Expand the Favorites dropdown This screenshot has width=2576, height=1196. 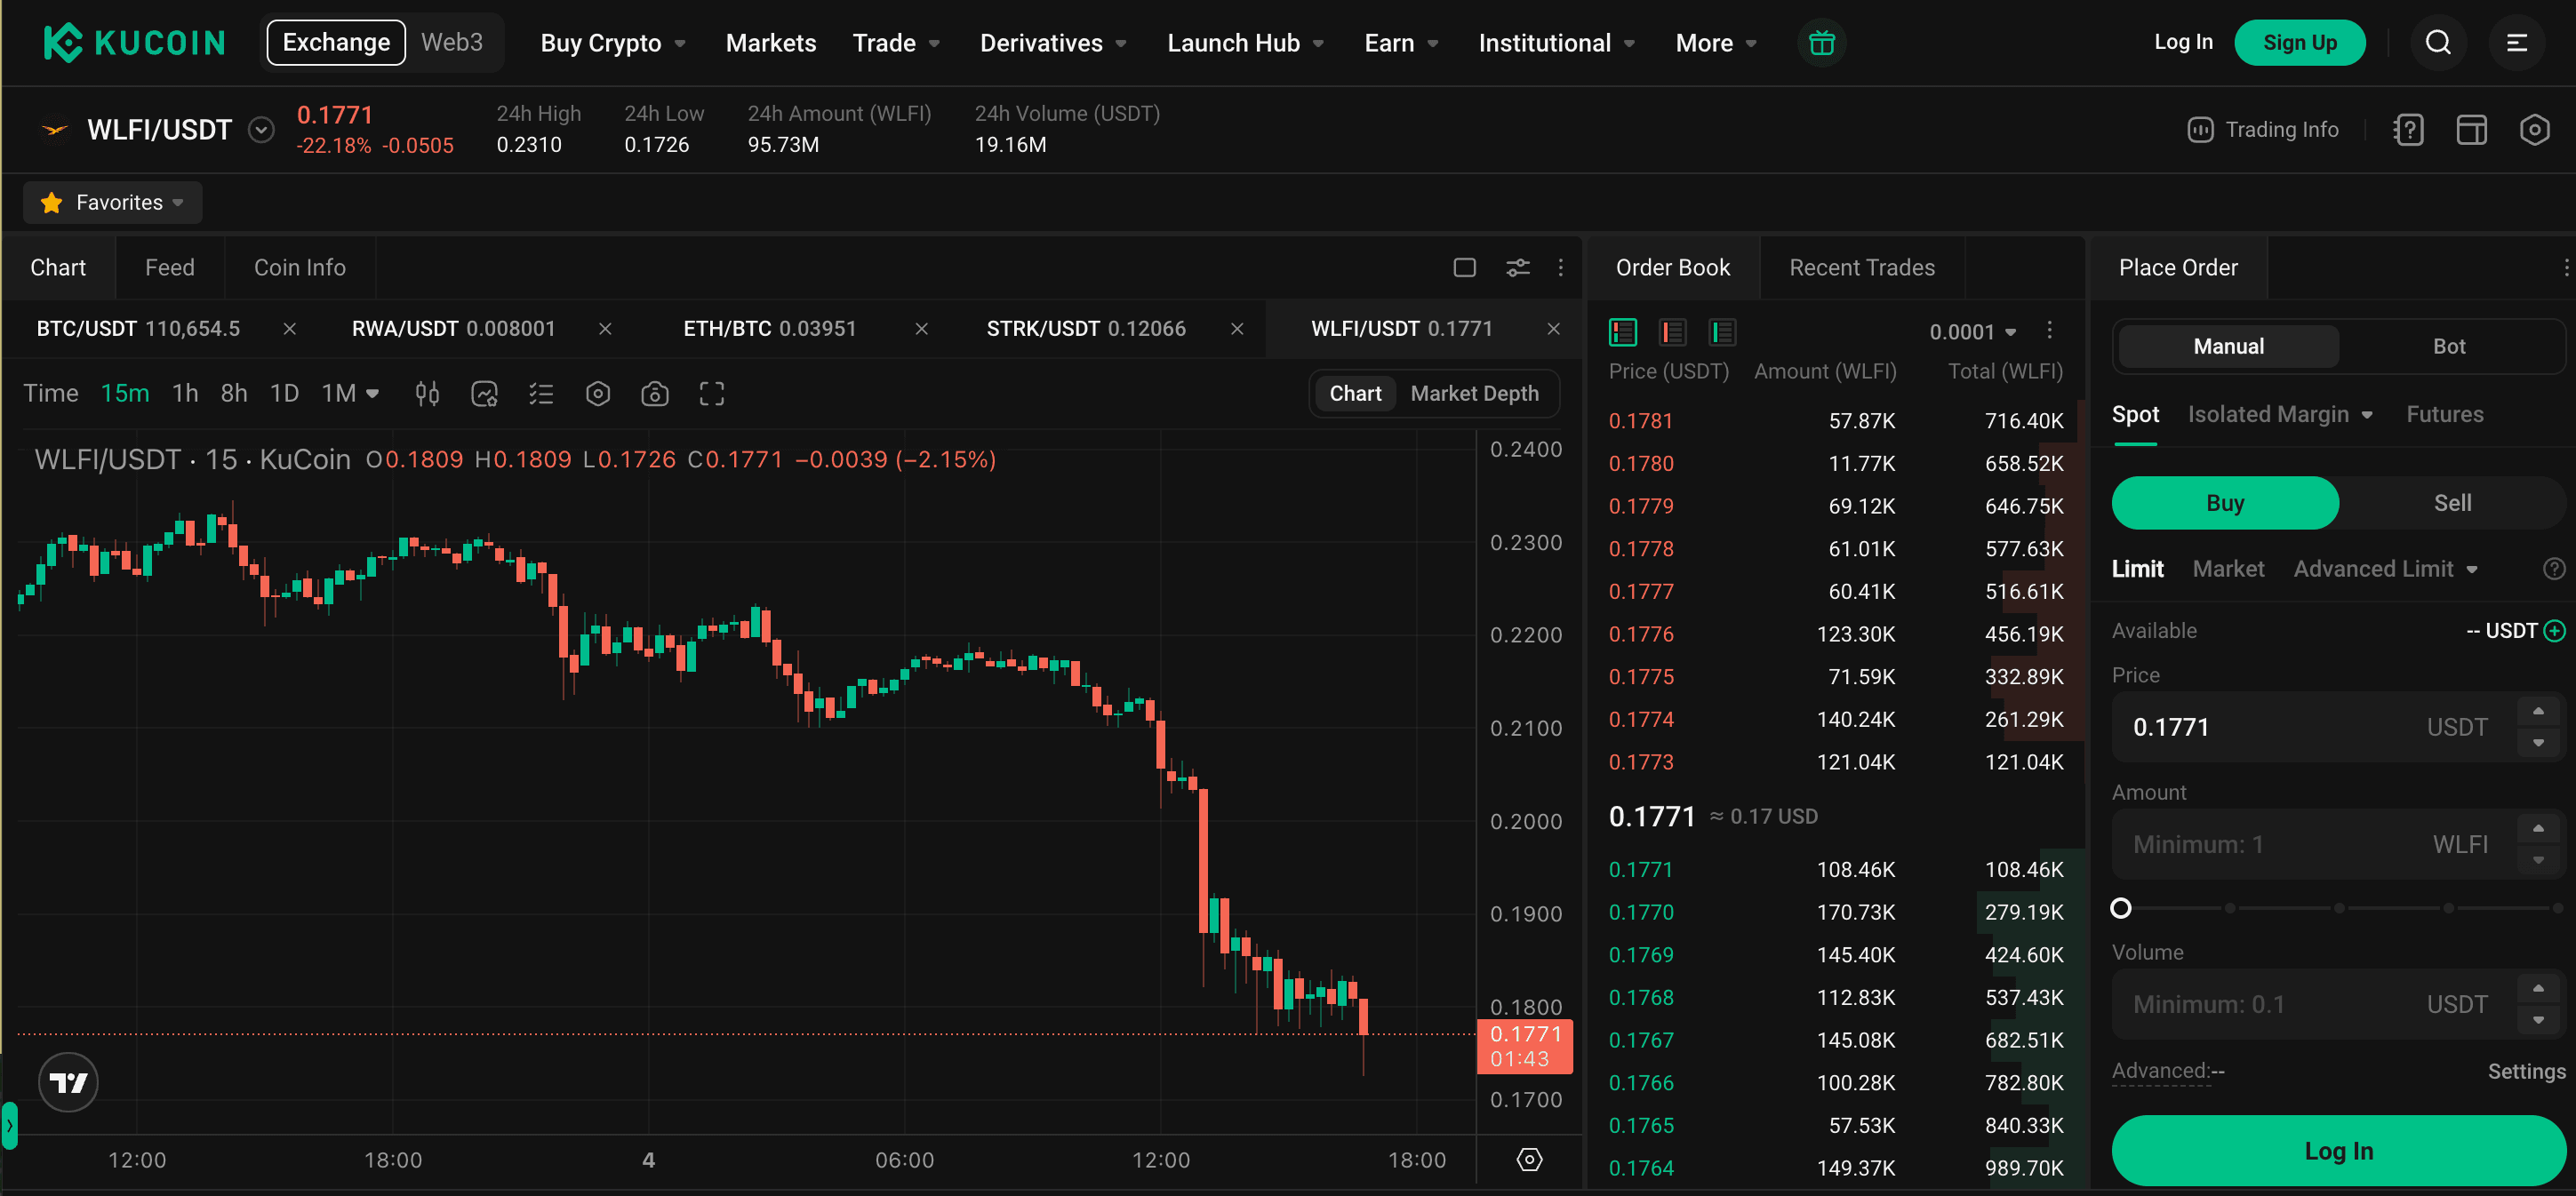[113, 203]
